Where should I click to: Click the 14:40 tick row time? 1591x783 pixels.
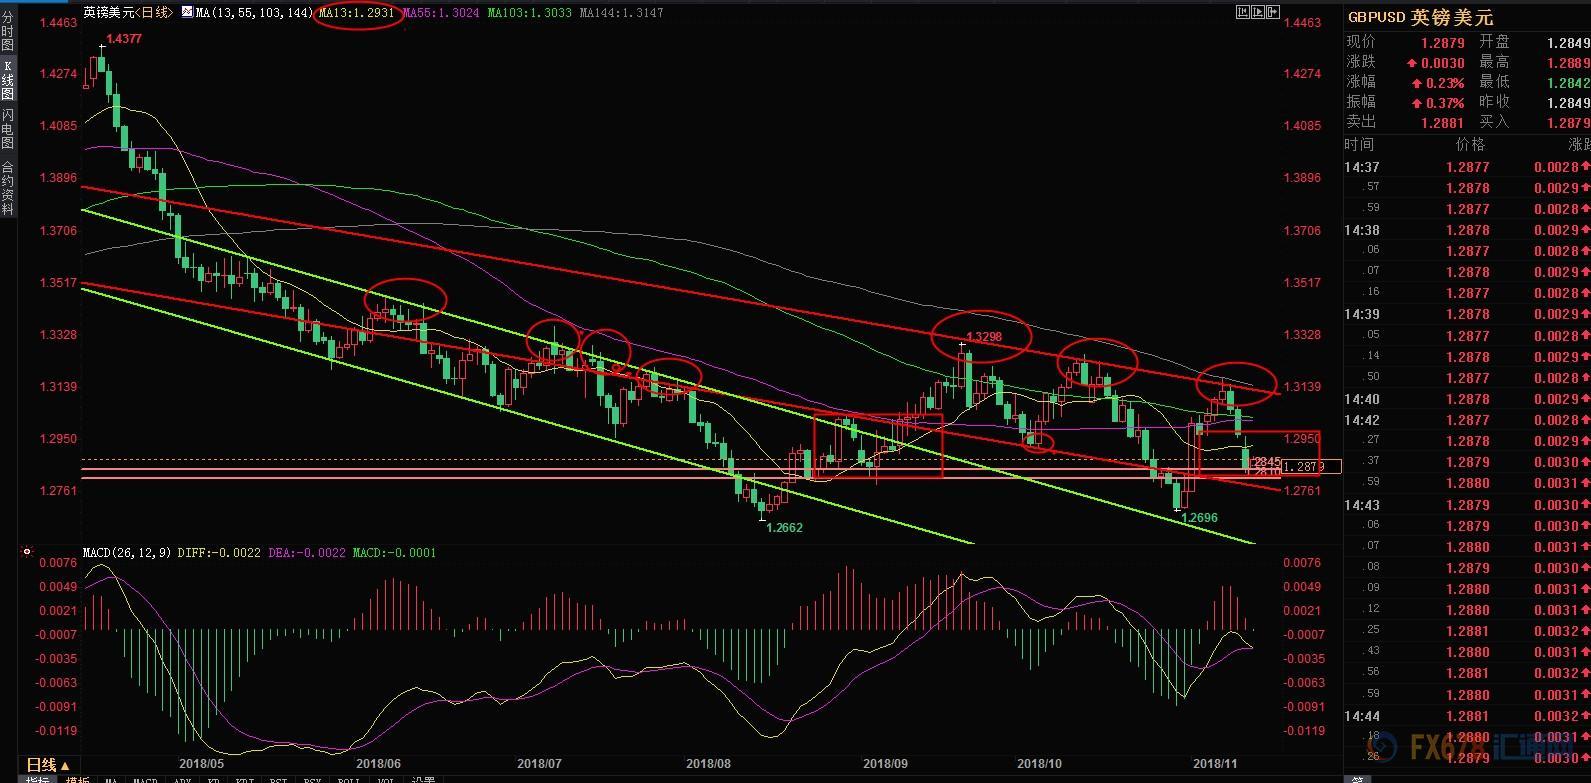point(1362,399)
